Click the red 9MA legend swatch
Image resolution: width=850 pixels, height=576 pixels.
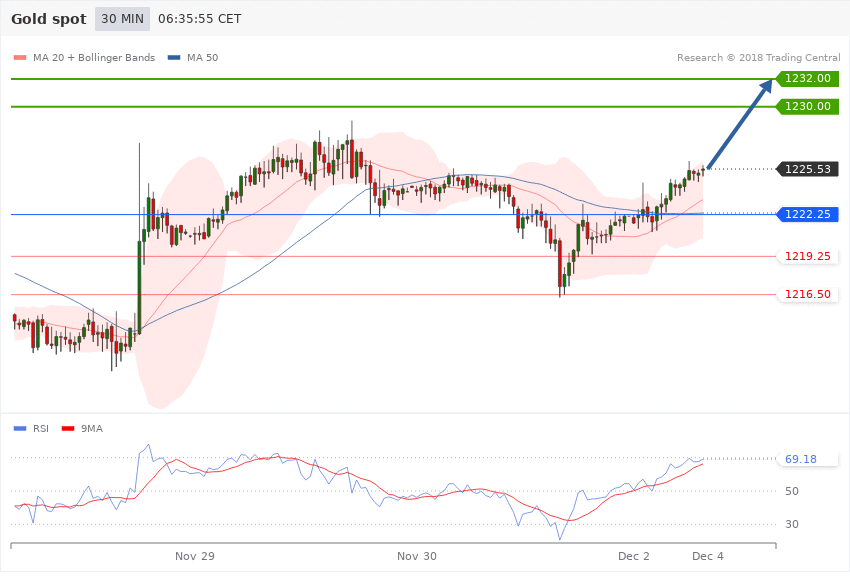[68, 429]
